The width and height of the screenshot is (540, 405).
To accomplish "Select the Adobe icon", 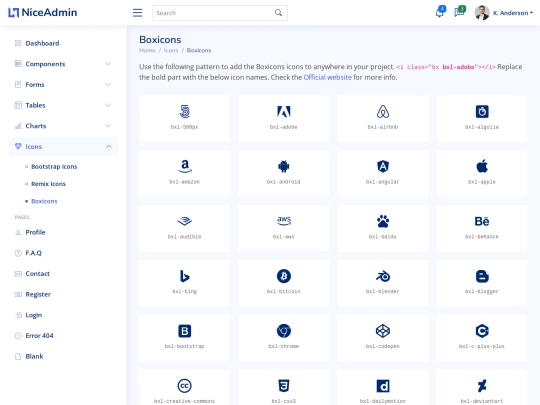I will click(x=284, y=112).
